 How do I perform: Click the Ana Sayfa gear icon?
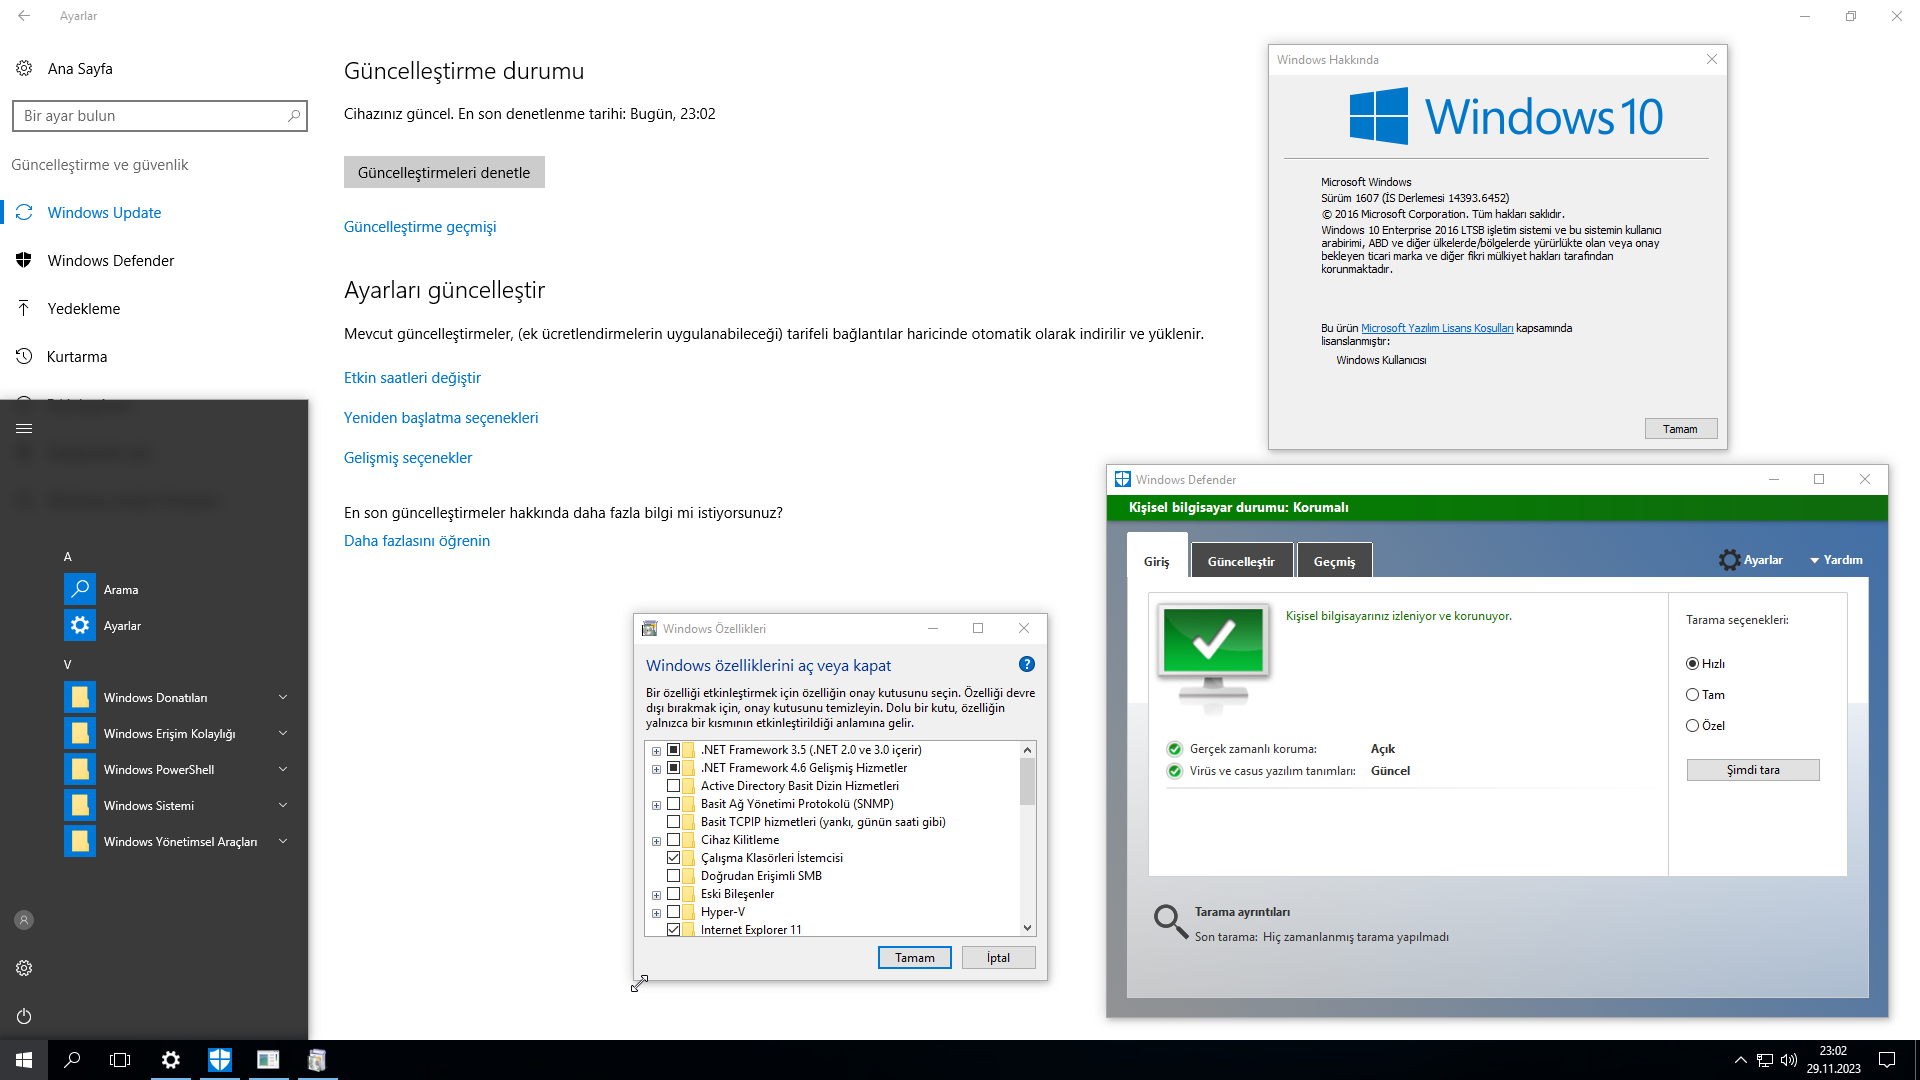24,68
